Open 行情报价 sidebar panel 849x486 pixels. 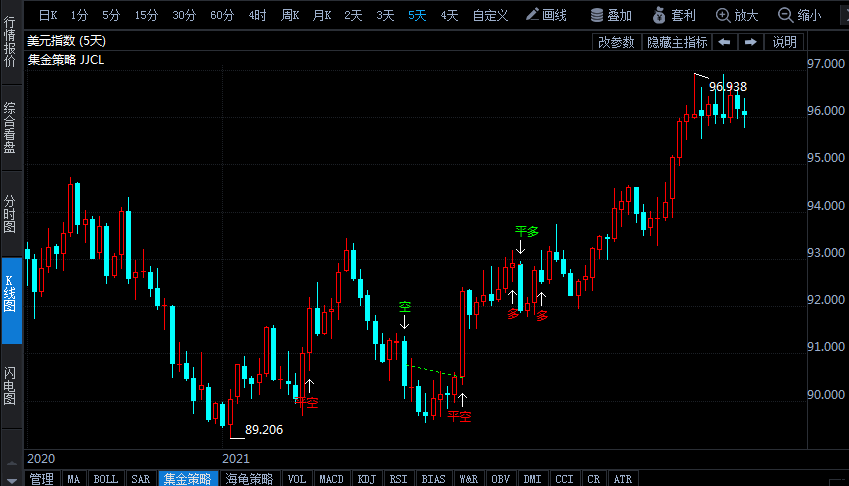(11, 42)
